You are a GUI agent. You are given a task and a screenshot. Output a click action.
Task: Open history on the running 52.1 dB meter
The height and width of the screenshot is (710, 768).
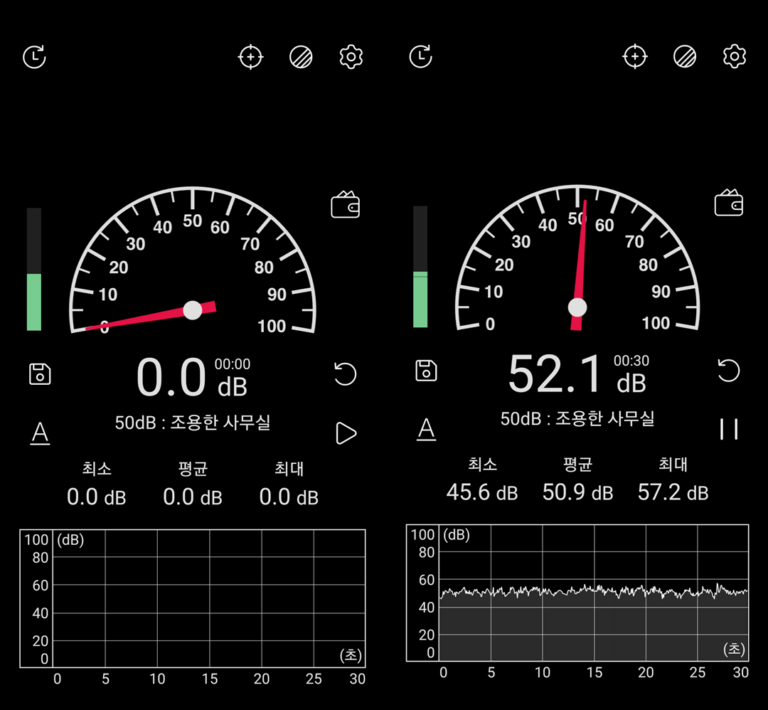(x=421, y=56)
